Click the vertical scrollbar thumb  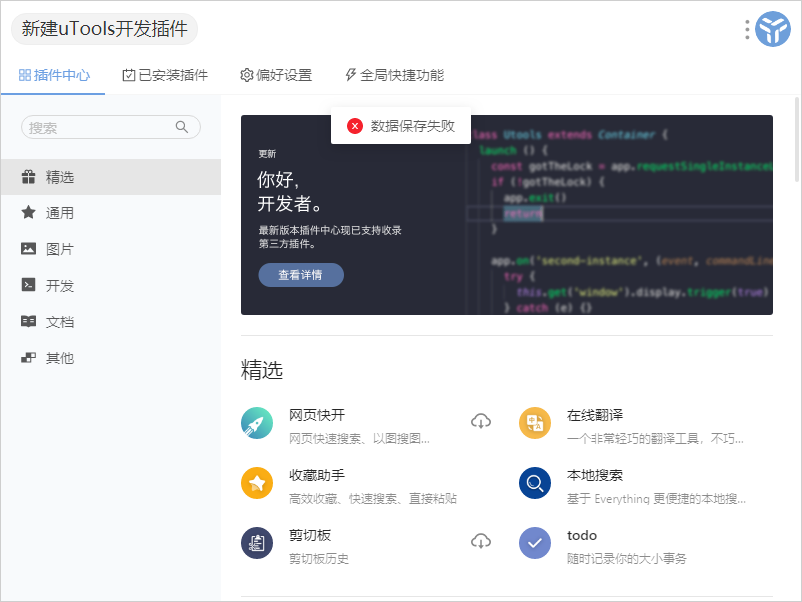tap(797, 139)
